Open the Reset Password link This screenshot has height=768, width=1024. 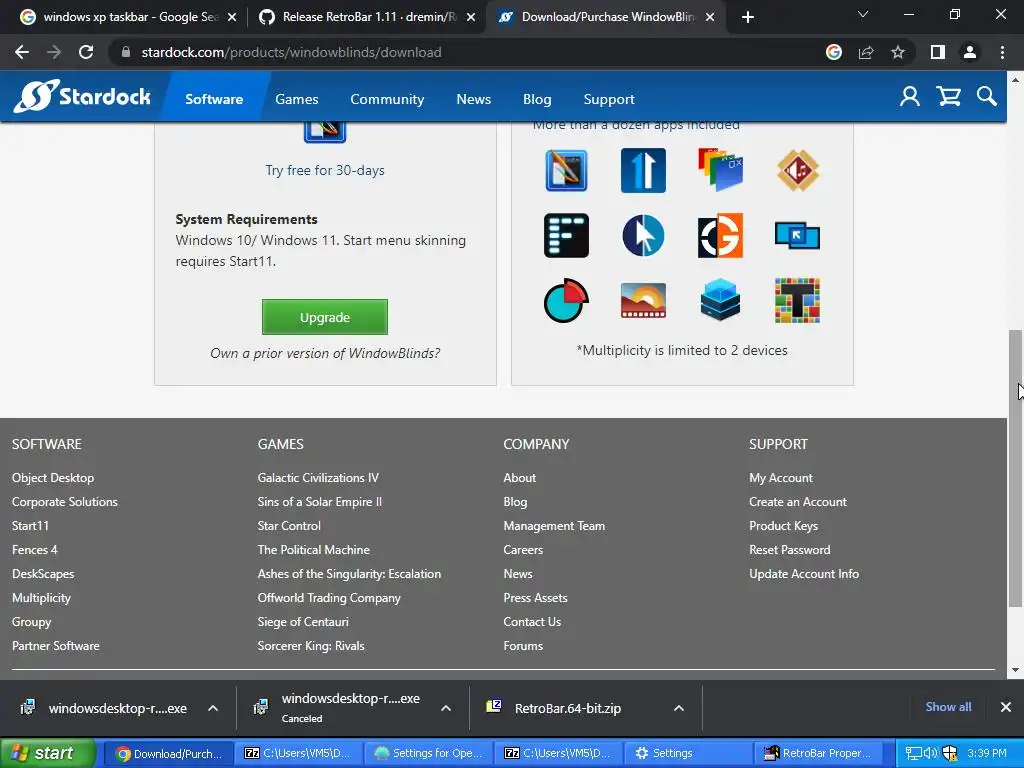(790, 550)
